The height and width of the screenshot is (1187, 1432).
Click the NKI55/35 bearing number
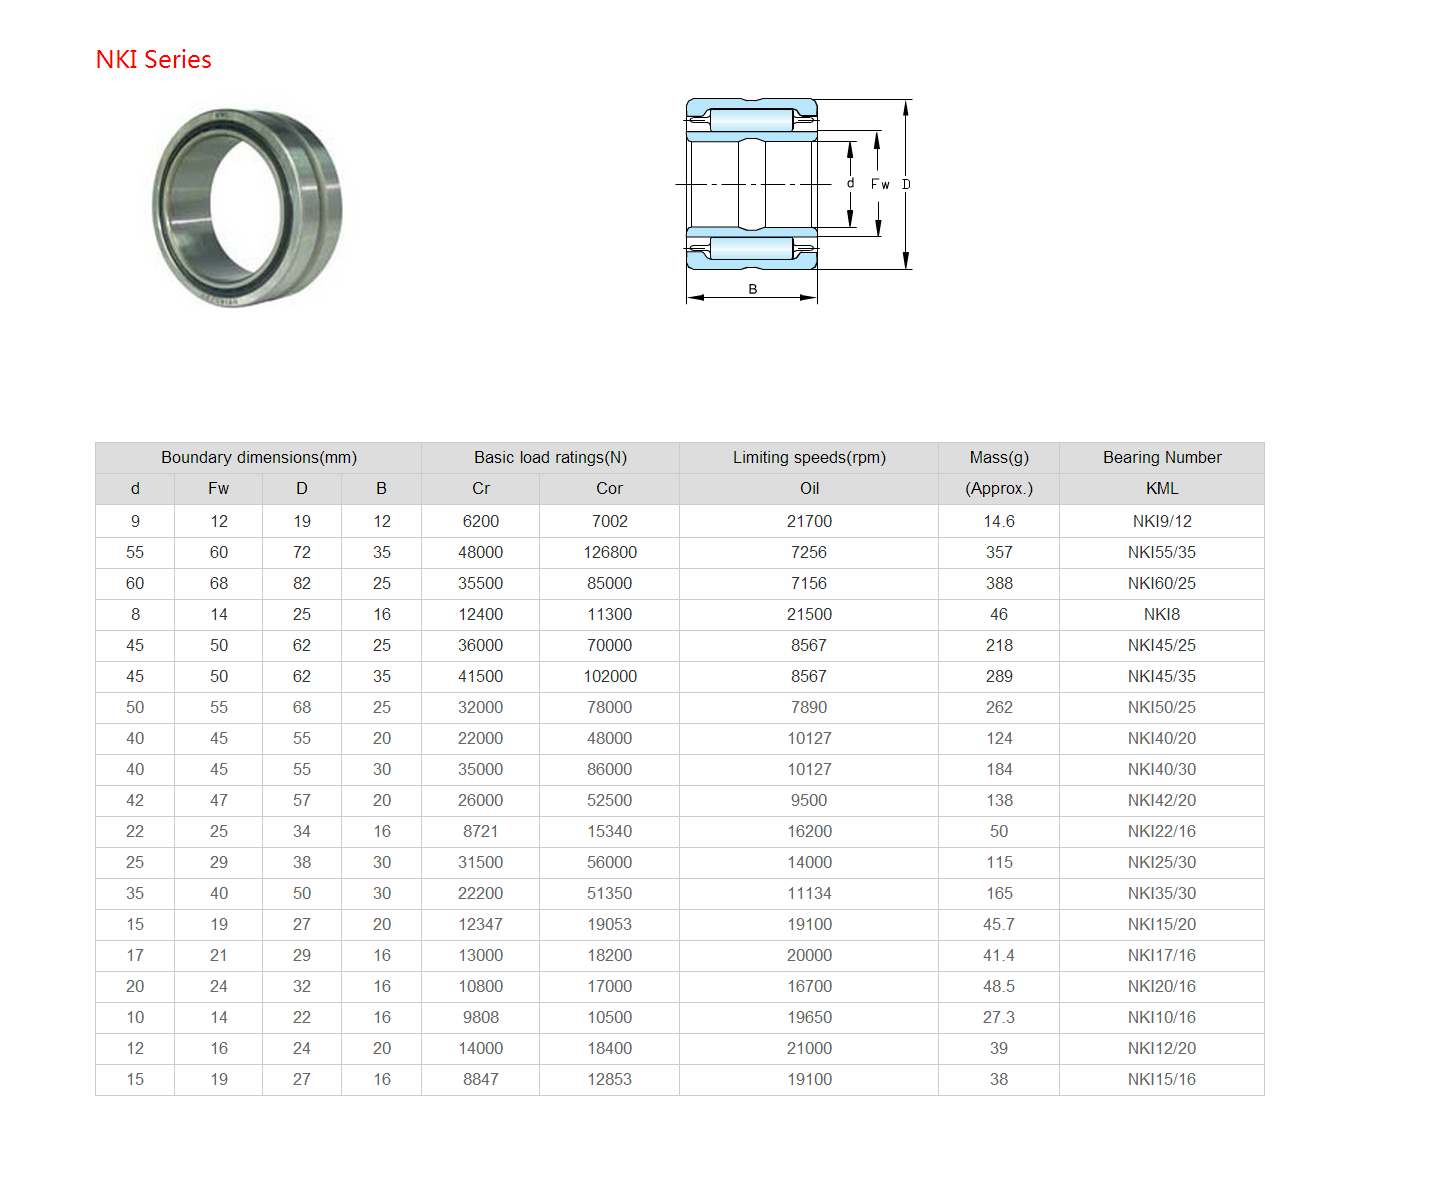tap(1162, 553)
